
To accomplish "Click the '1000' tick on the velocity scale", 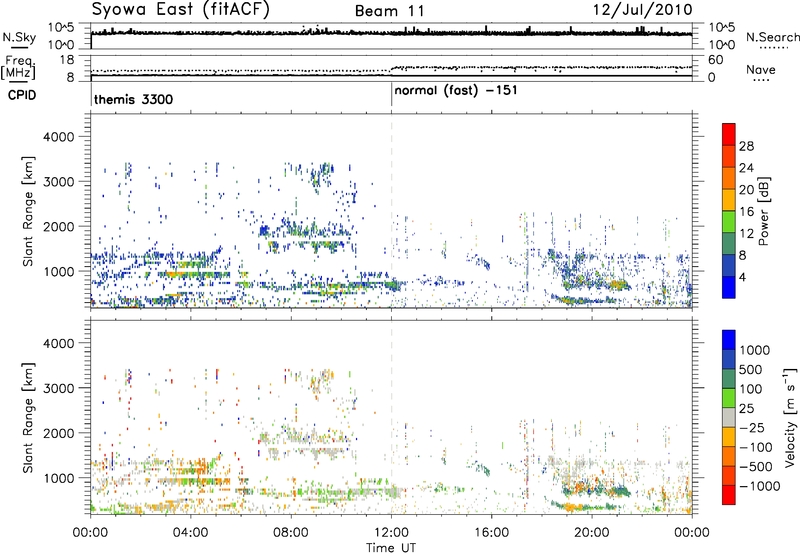I will point(755,350).
